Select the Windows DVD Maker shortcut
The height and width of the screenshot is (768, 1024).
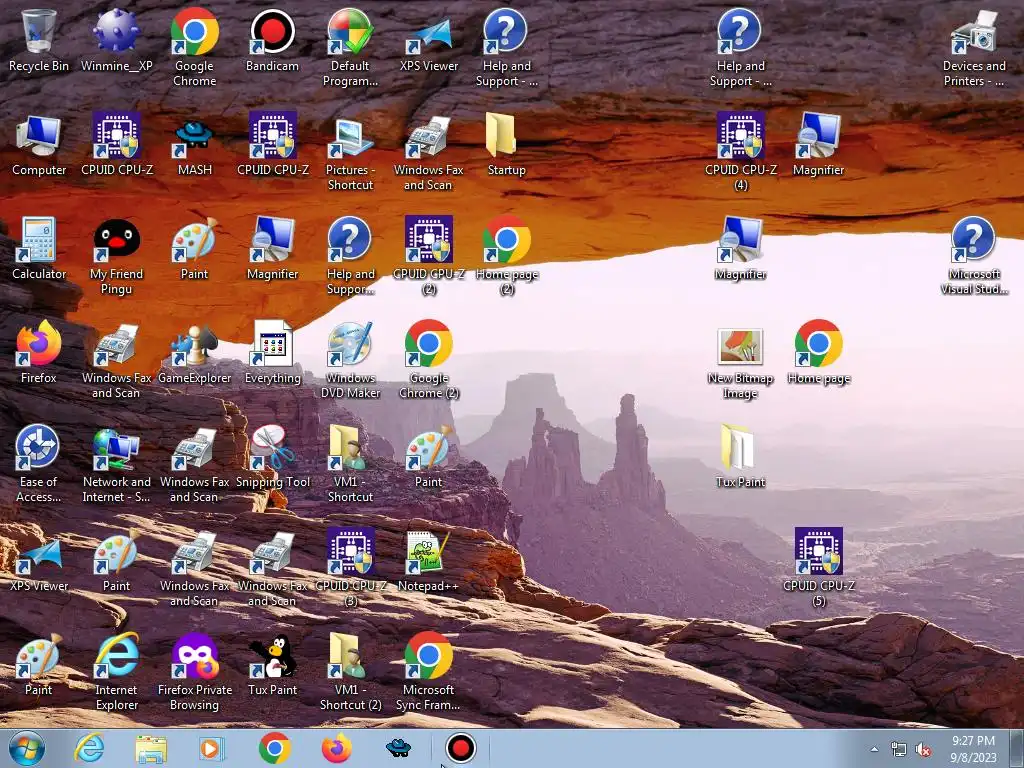click(x=350, y=360)
